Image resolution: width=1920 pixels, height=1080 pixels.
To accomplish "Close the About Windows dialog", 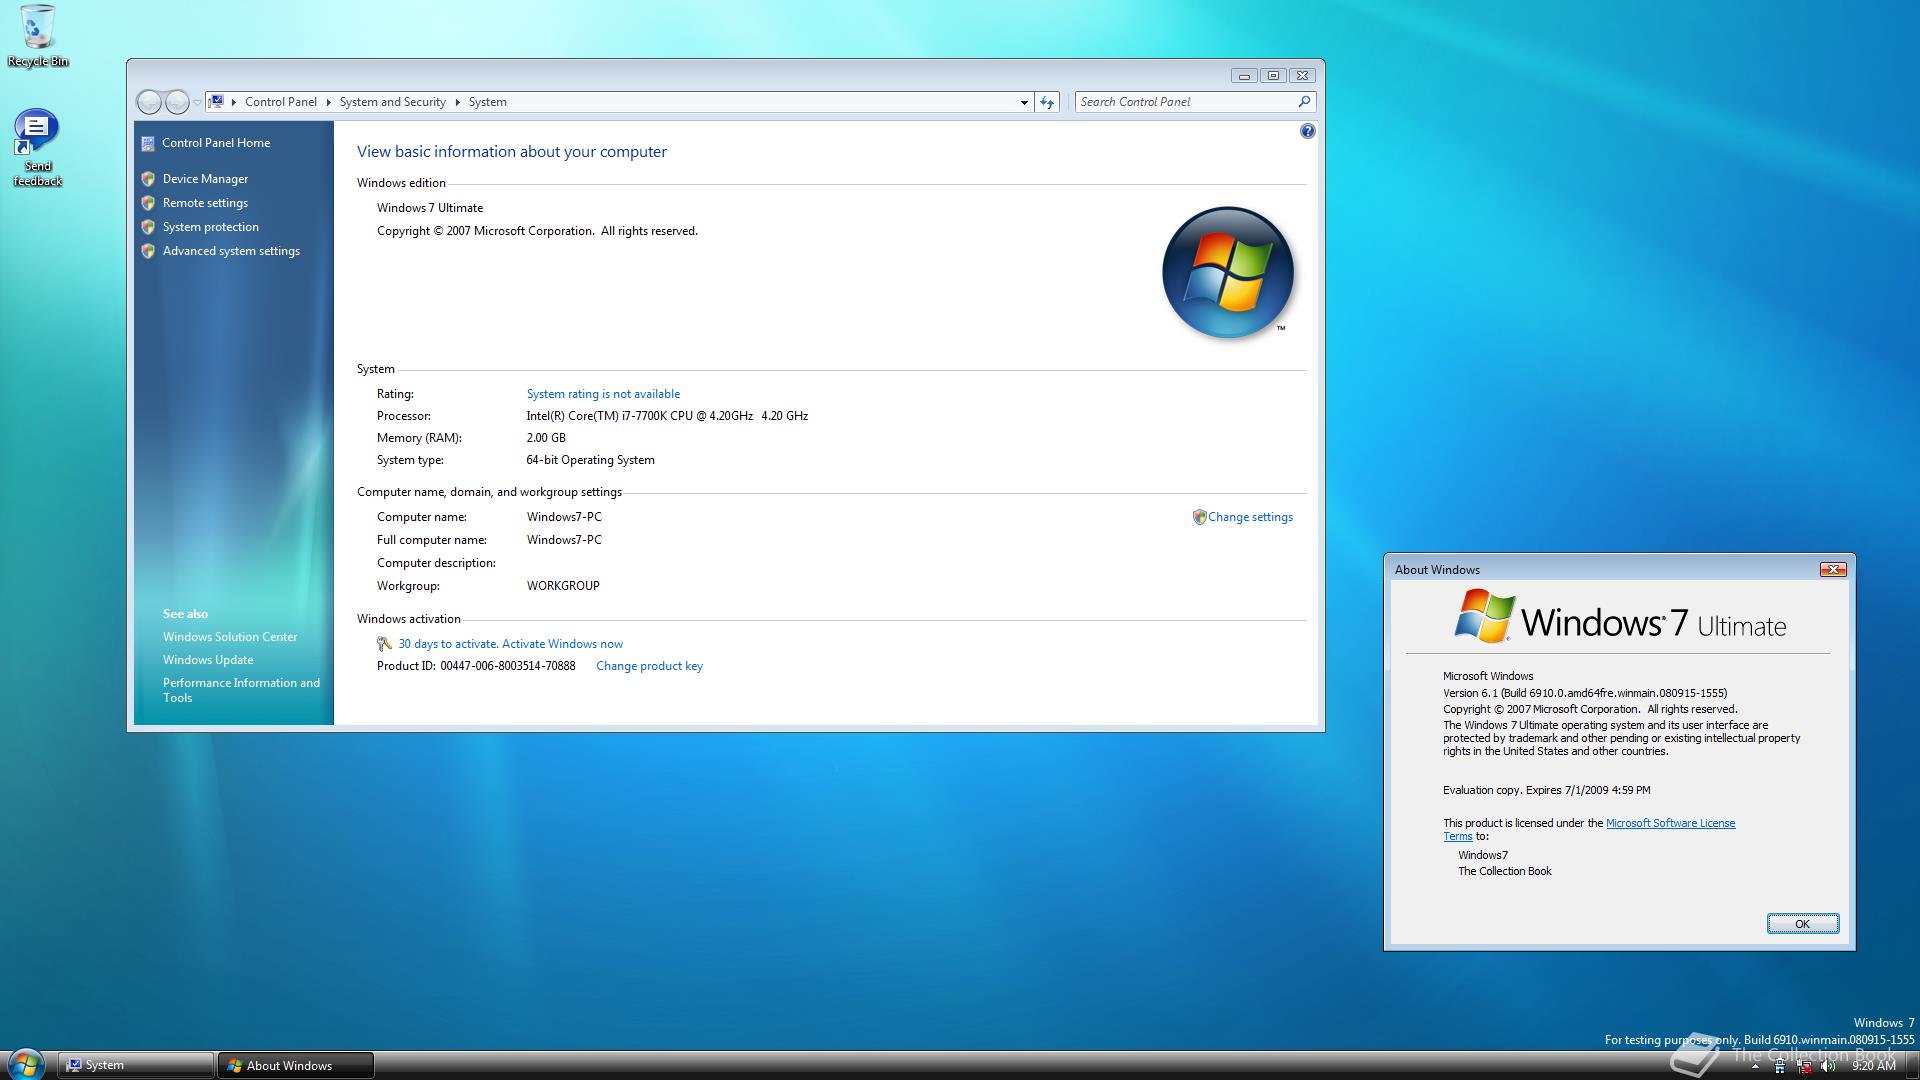I will [1832, 569].
